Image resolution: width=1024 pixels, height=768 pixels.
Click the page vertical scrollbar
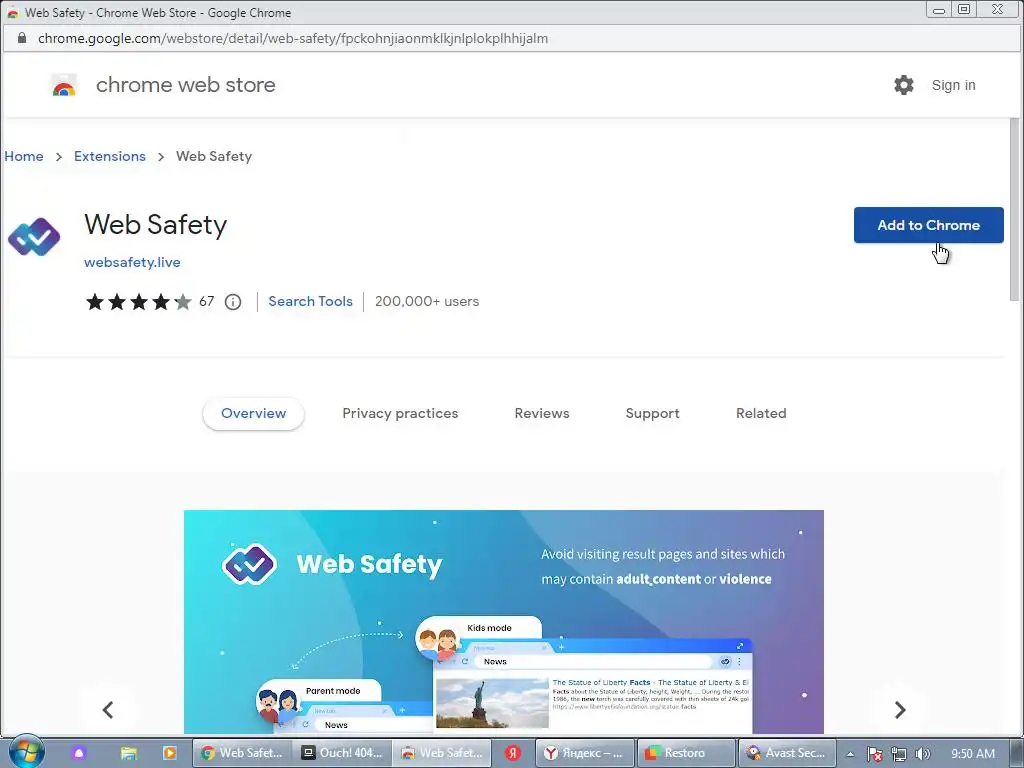(1014, 209)
